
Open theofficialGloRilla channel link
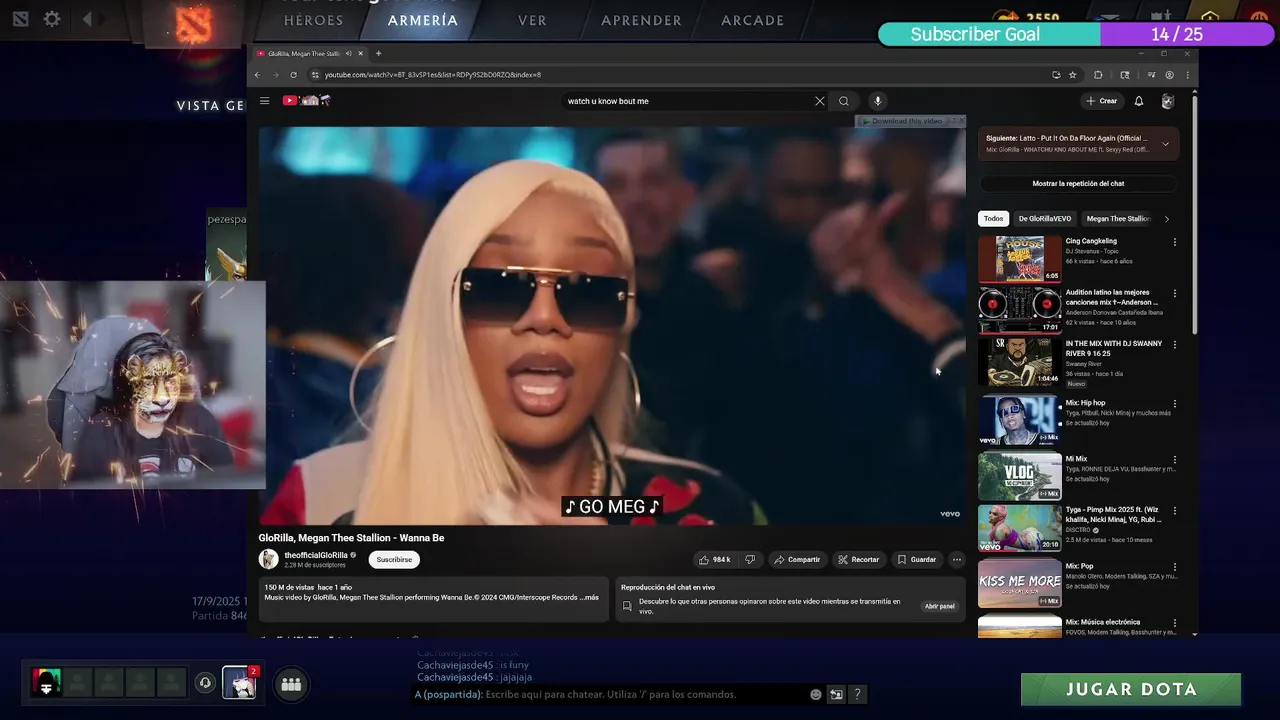pos(315,555)
